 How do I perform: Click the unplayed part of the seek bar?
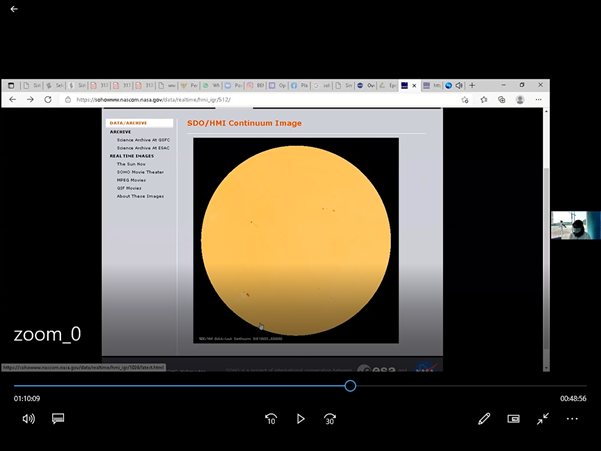point(460,386)
